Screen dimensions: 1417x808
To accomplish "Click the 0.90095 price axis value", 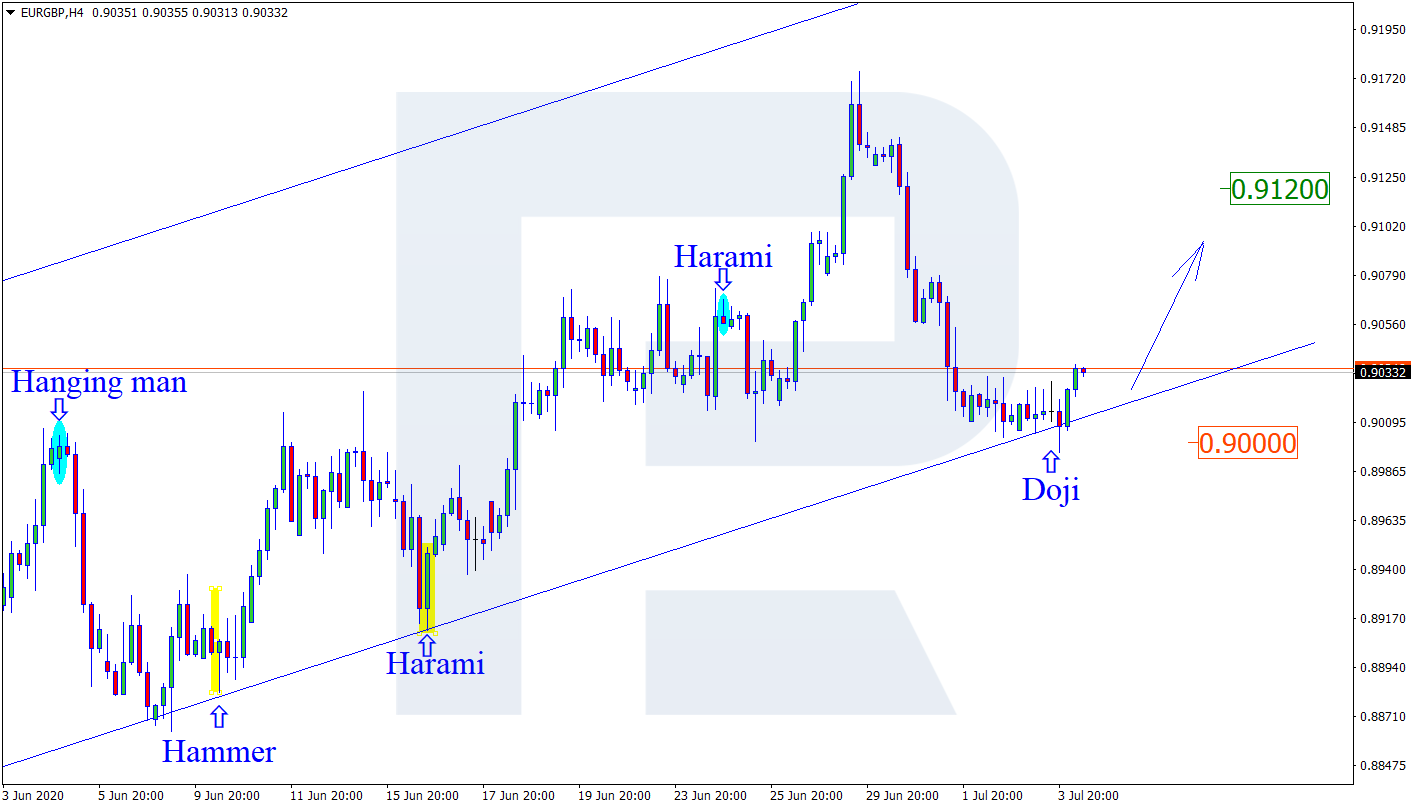I will click(1385, 422).
